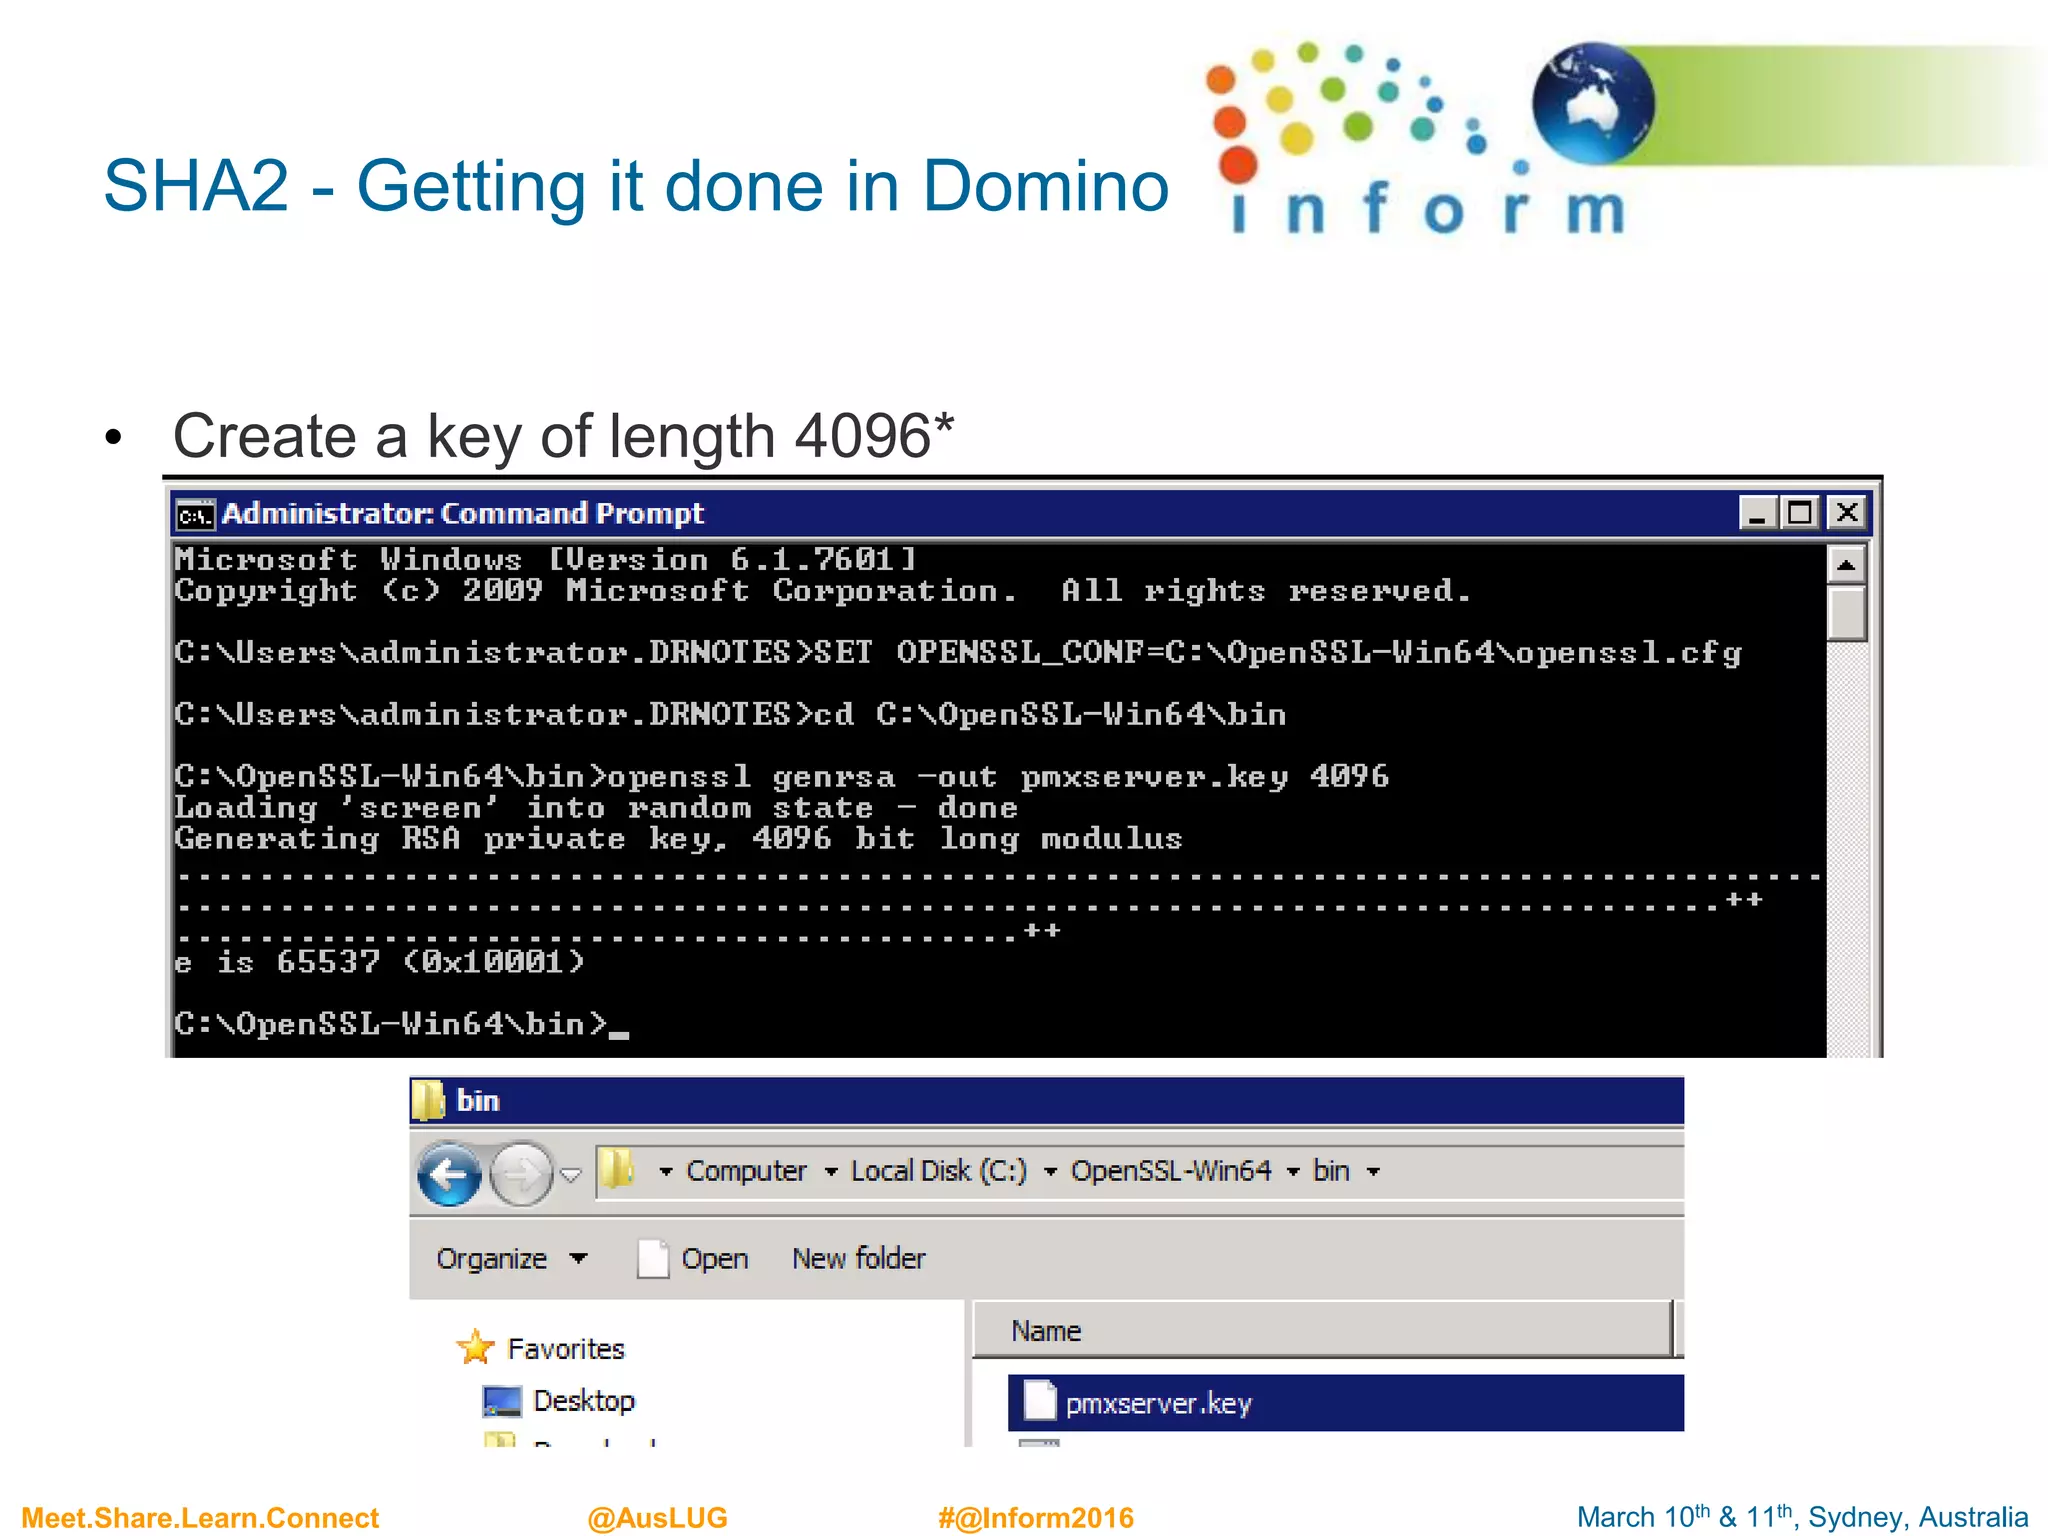This screenshot has width=2048, height=1536.
Task: Click the bin window folder icon
Action: pos(429,1101)
